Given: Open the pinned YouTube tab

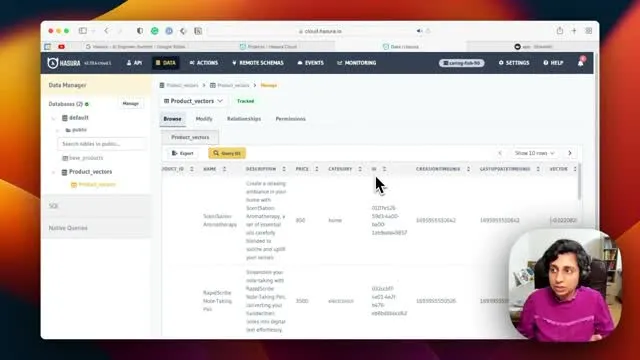Looking at the screenshot, I should (x=61, y=47).
